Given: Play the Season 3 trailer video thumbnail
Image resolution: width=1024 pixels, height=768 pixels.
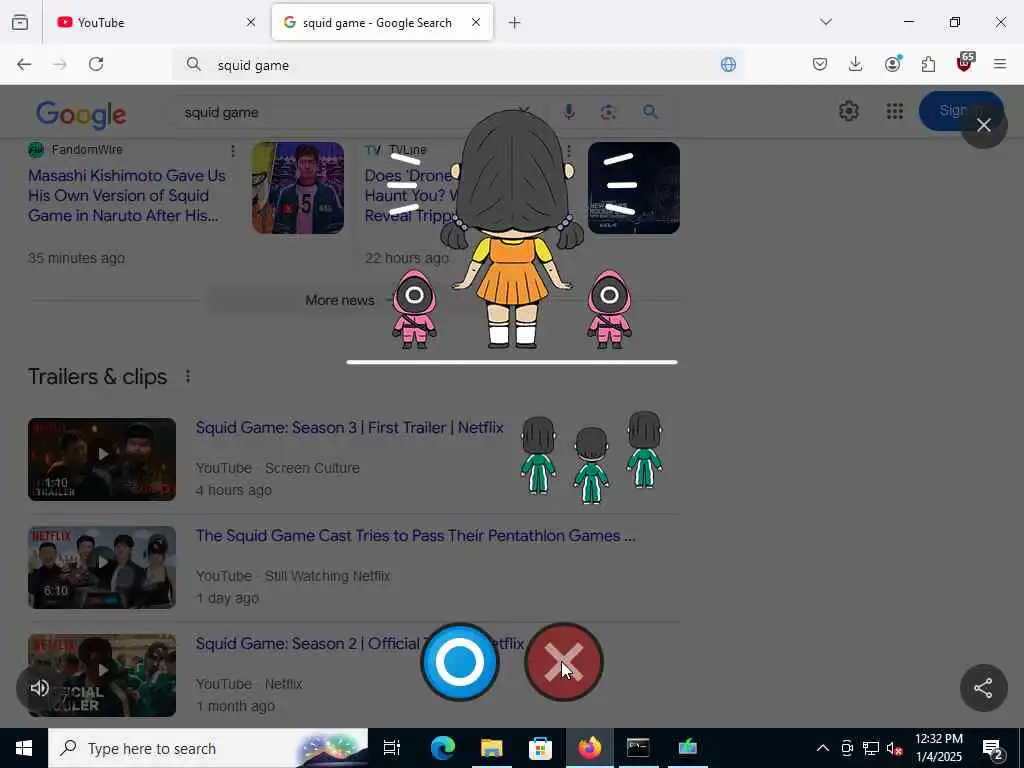Looking at the screenshot, I should point(102,459).
